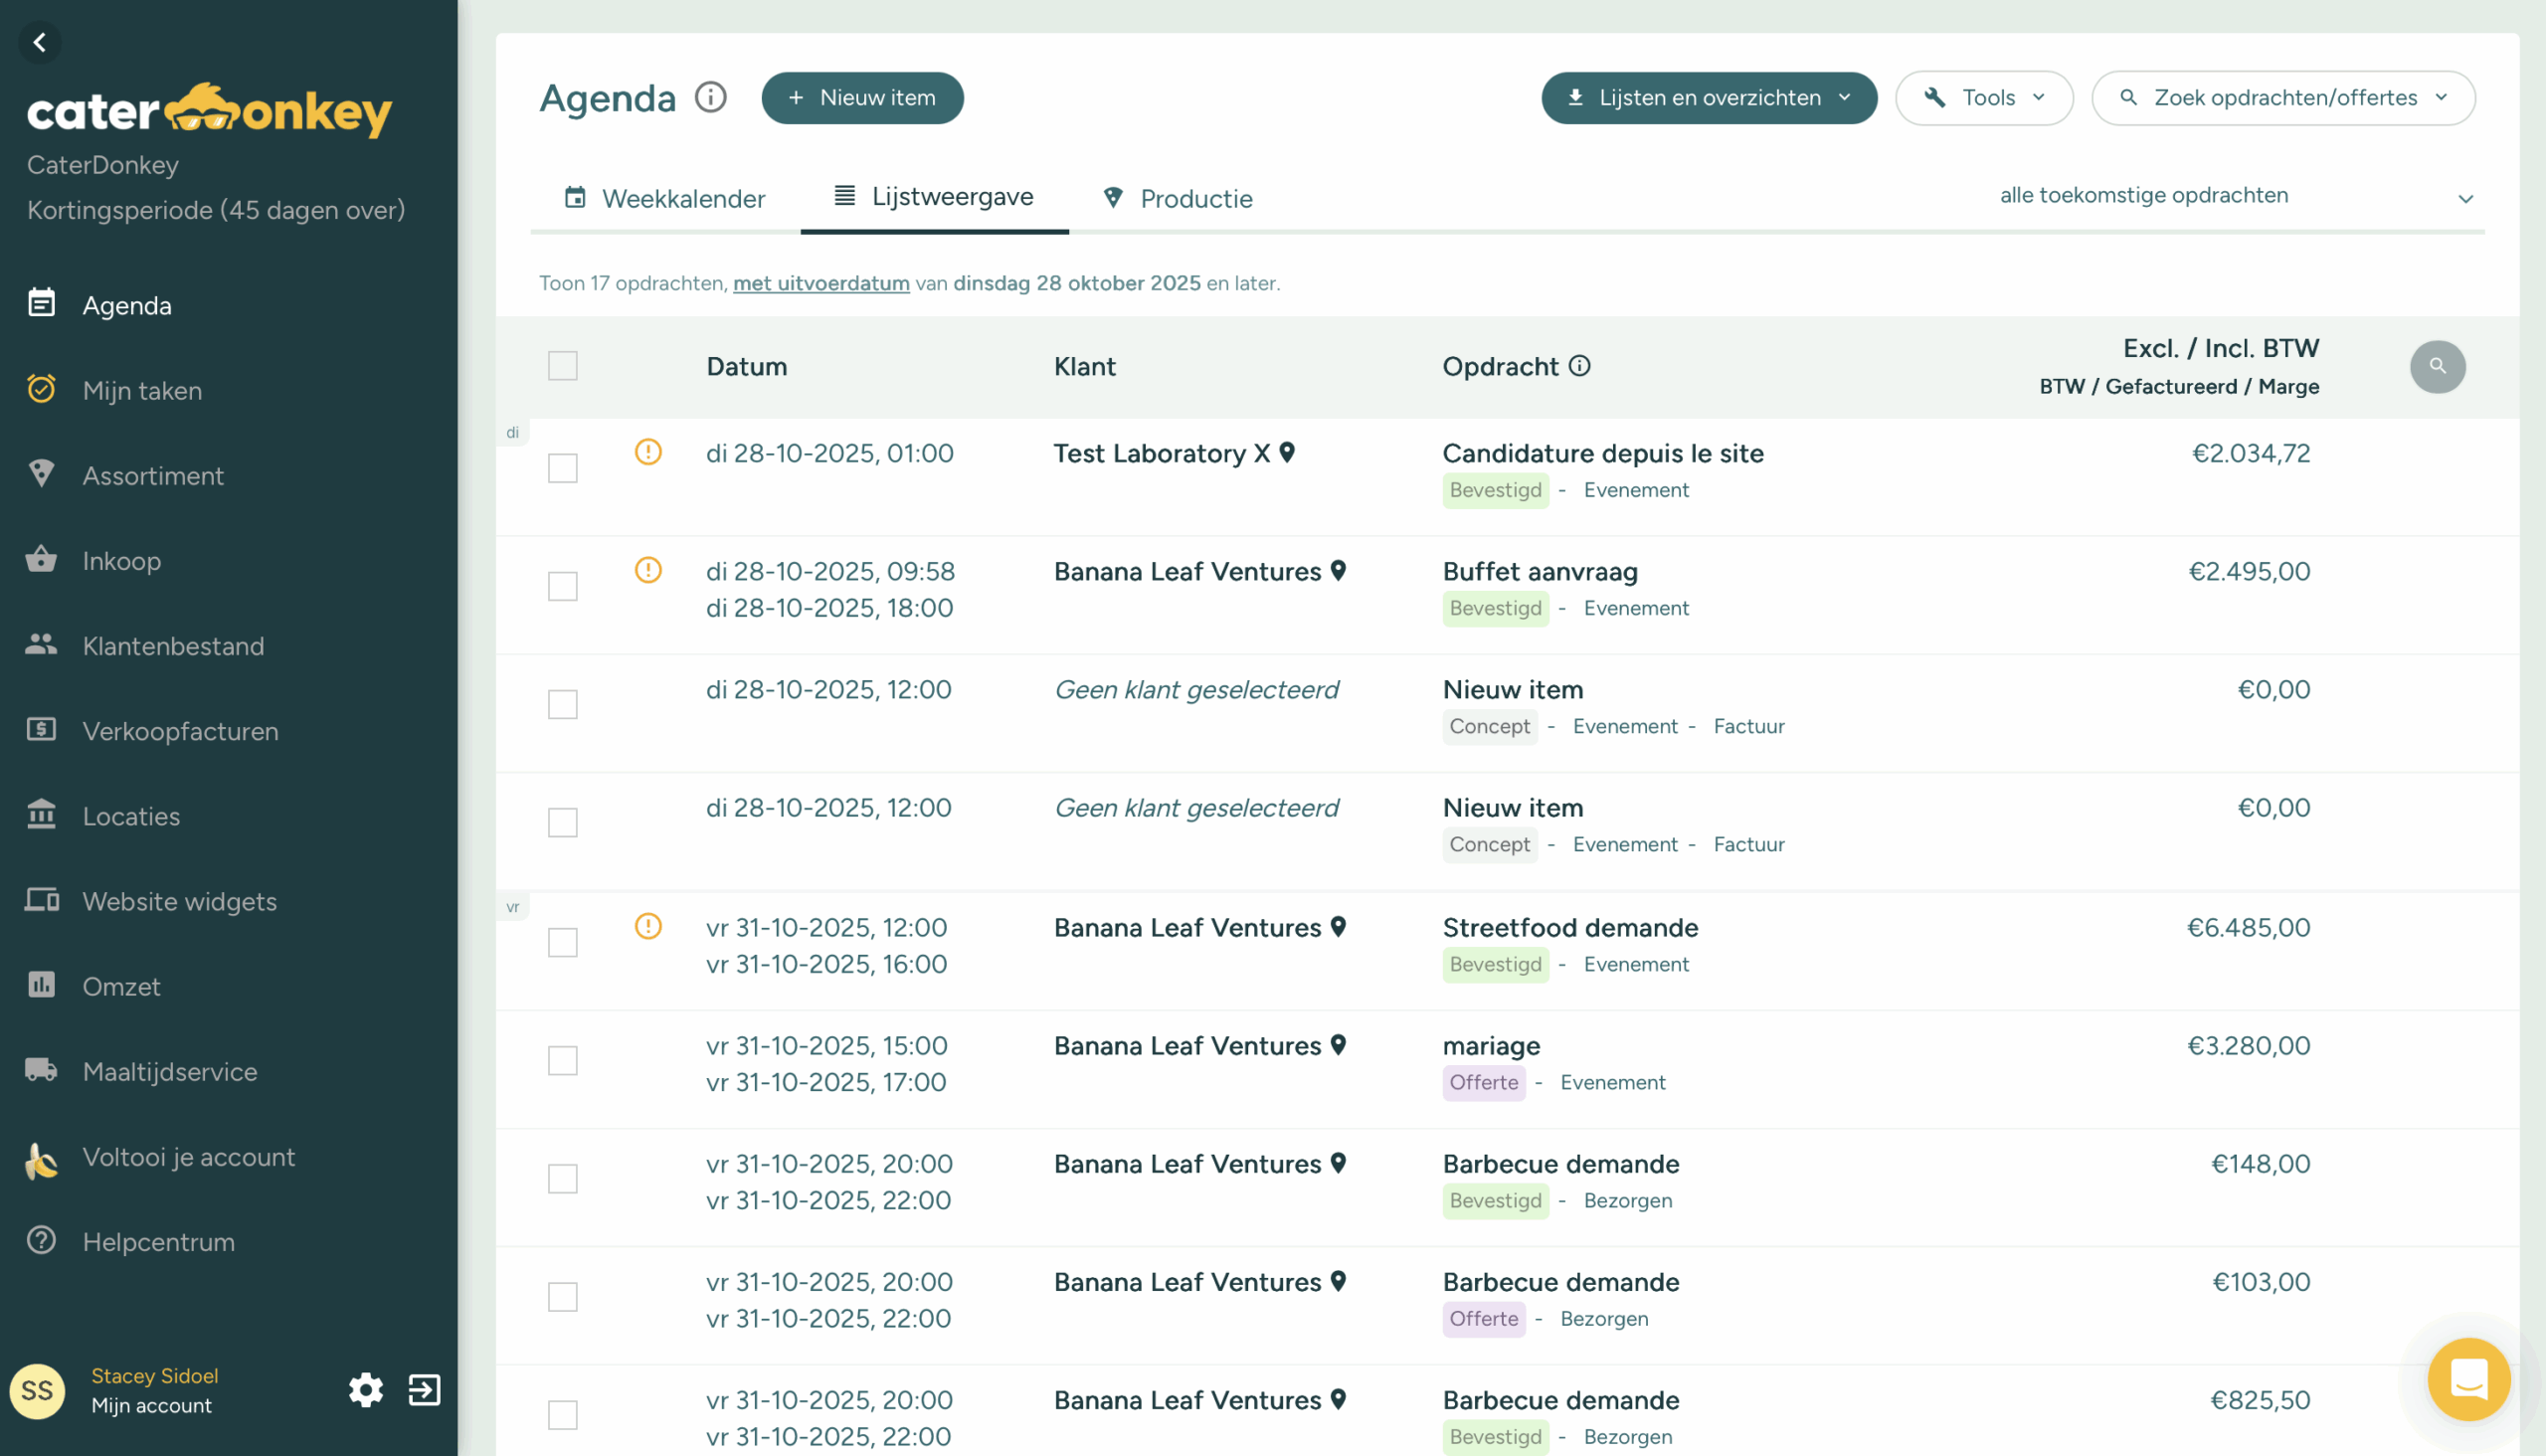
Task: Click the Opdracht column info icon
Action: click(1579, 366)
